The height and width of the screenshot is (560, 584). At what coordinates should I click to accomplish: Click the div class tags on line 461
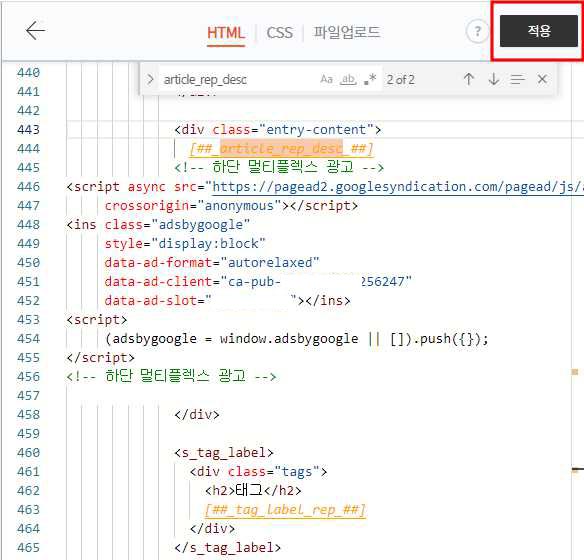point(258,472)
